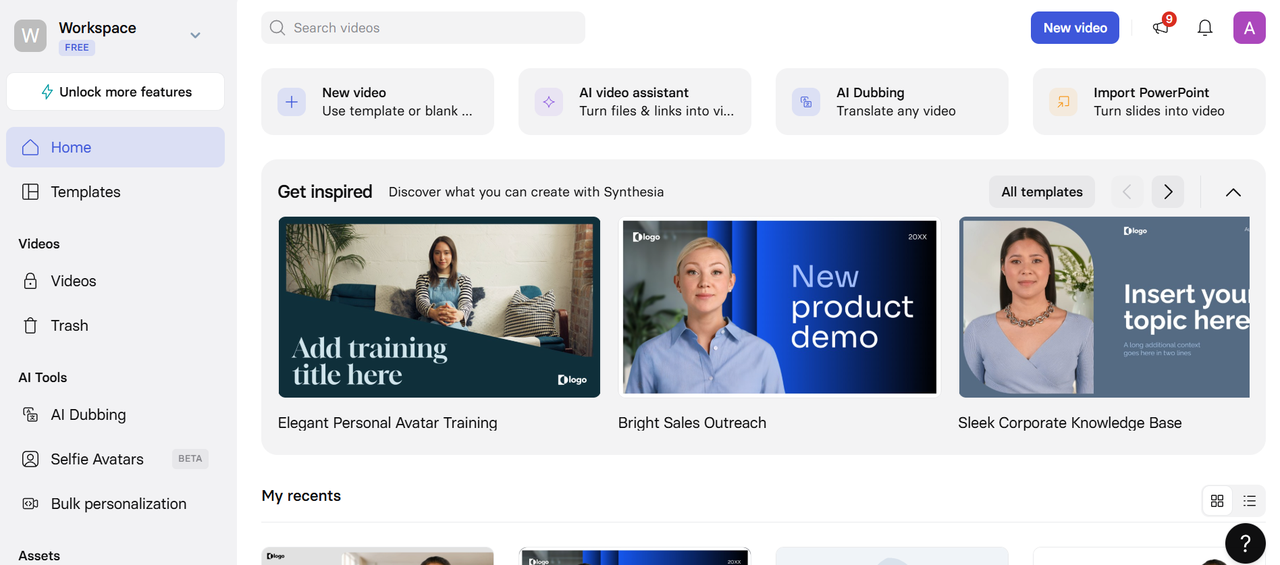Click the magnifying glass search icon
The height and width of the screenshot is (565, 1280).
pyautogui.click(x=278, y=28)
